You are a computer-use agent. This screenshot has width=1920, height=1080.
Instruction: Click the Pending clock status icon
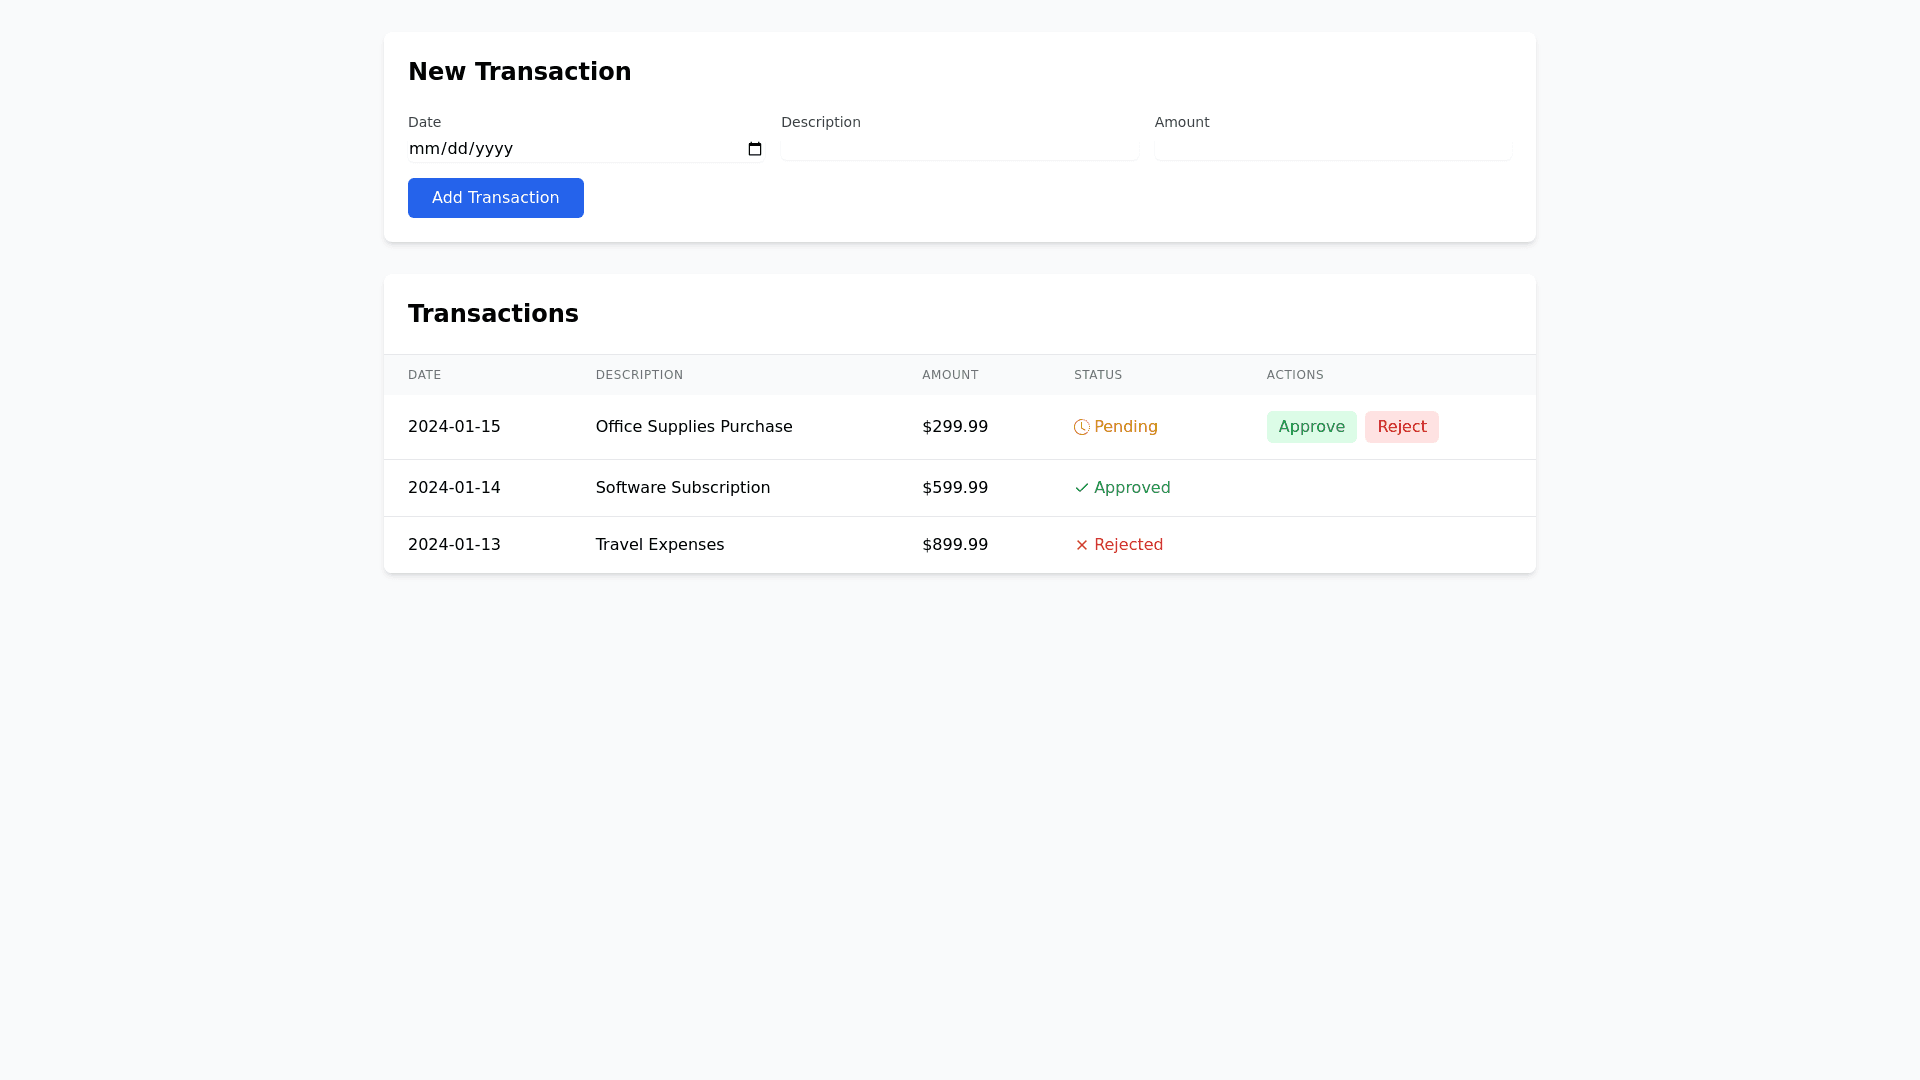coord(1081,427)
